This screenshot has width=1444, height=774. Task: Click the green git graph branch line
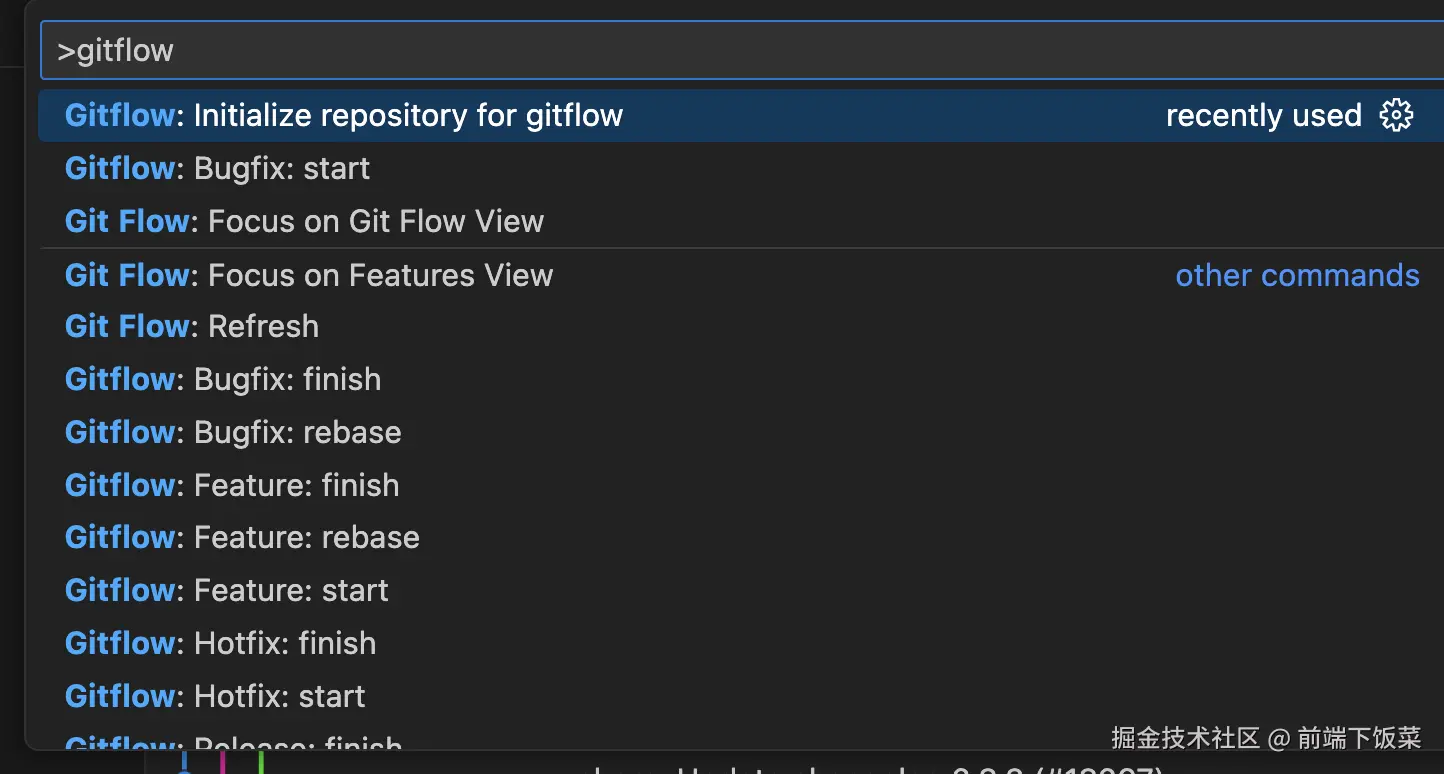(260, 762)
